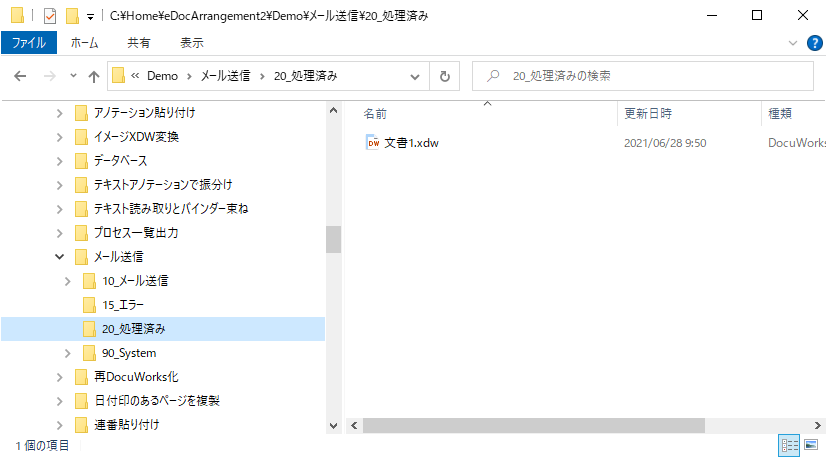Expand テキストアノテーションで振分け folder
The image size is (827, 458).
point(60,185)
